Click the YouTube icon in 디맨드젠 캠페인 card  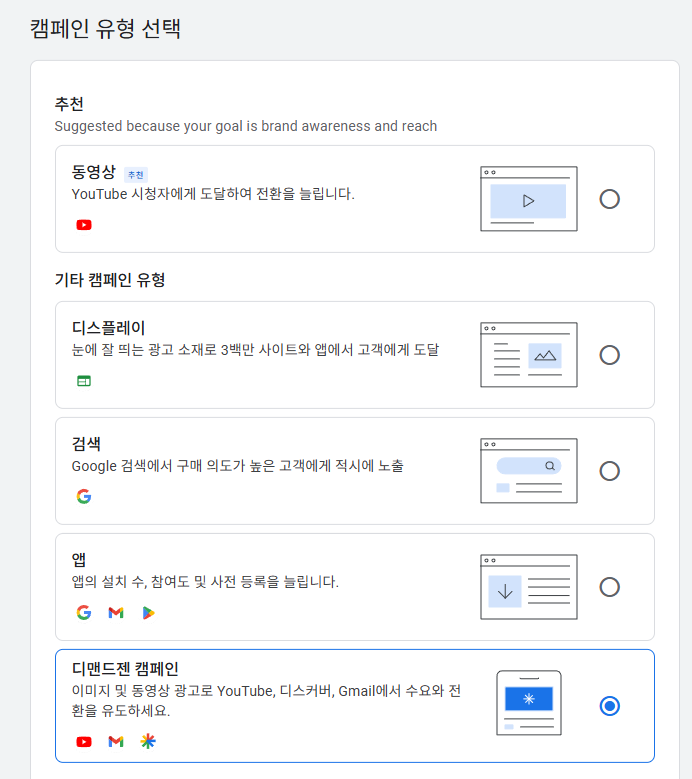pos(84,742)
